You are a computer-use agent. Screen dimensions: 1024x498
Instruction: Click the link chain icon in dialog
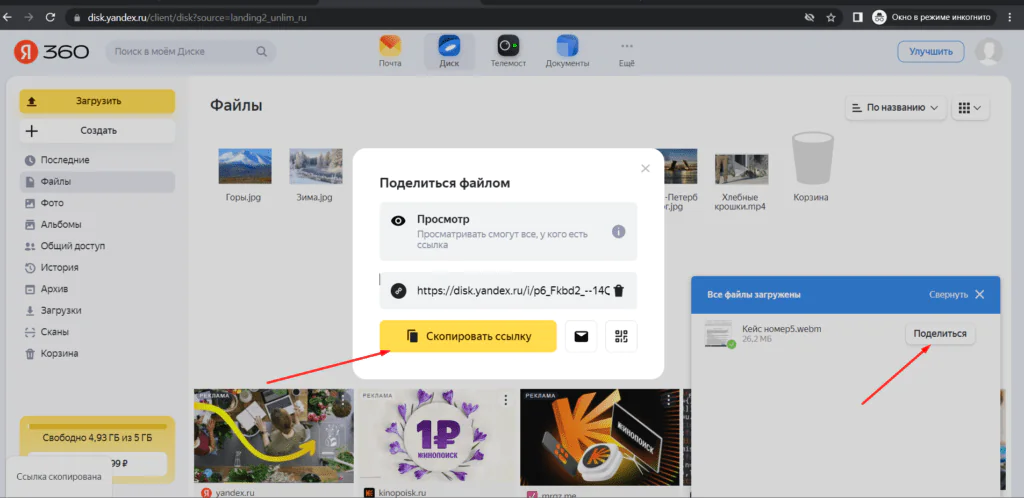398,291
